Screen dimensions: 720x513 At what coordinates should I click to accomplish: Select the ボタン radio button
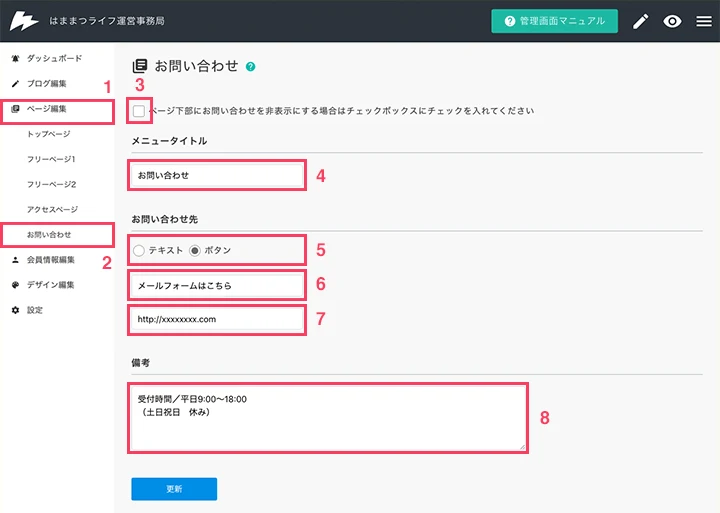pos(195,250)
